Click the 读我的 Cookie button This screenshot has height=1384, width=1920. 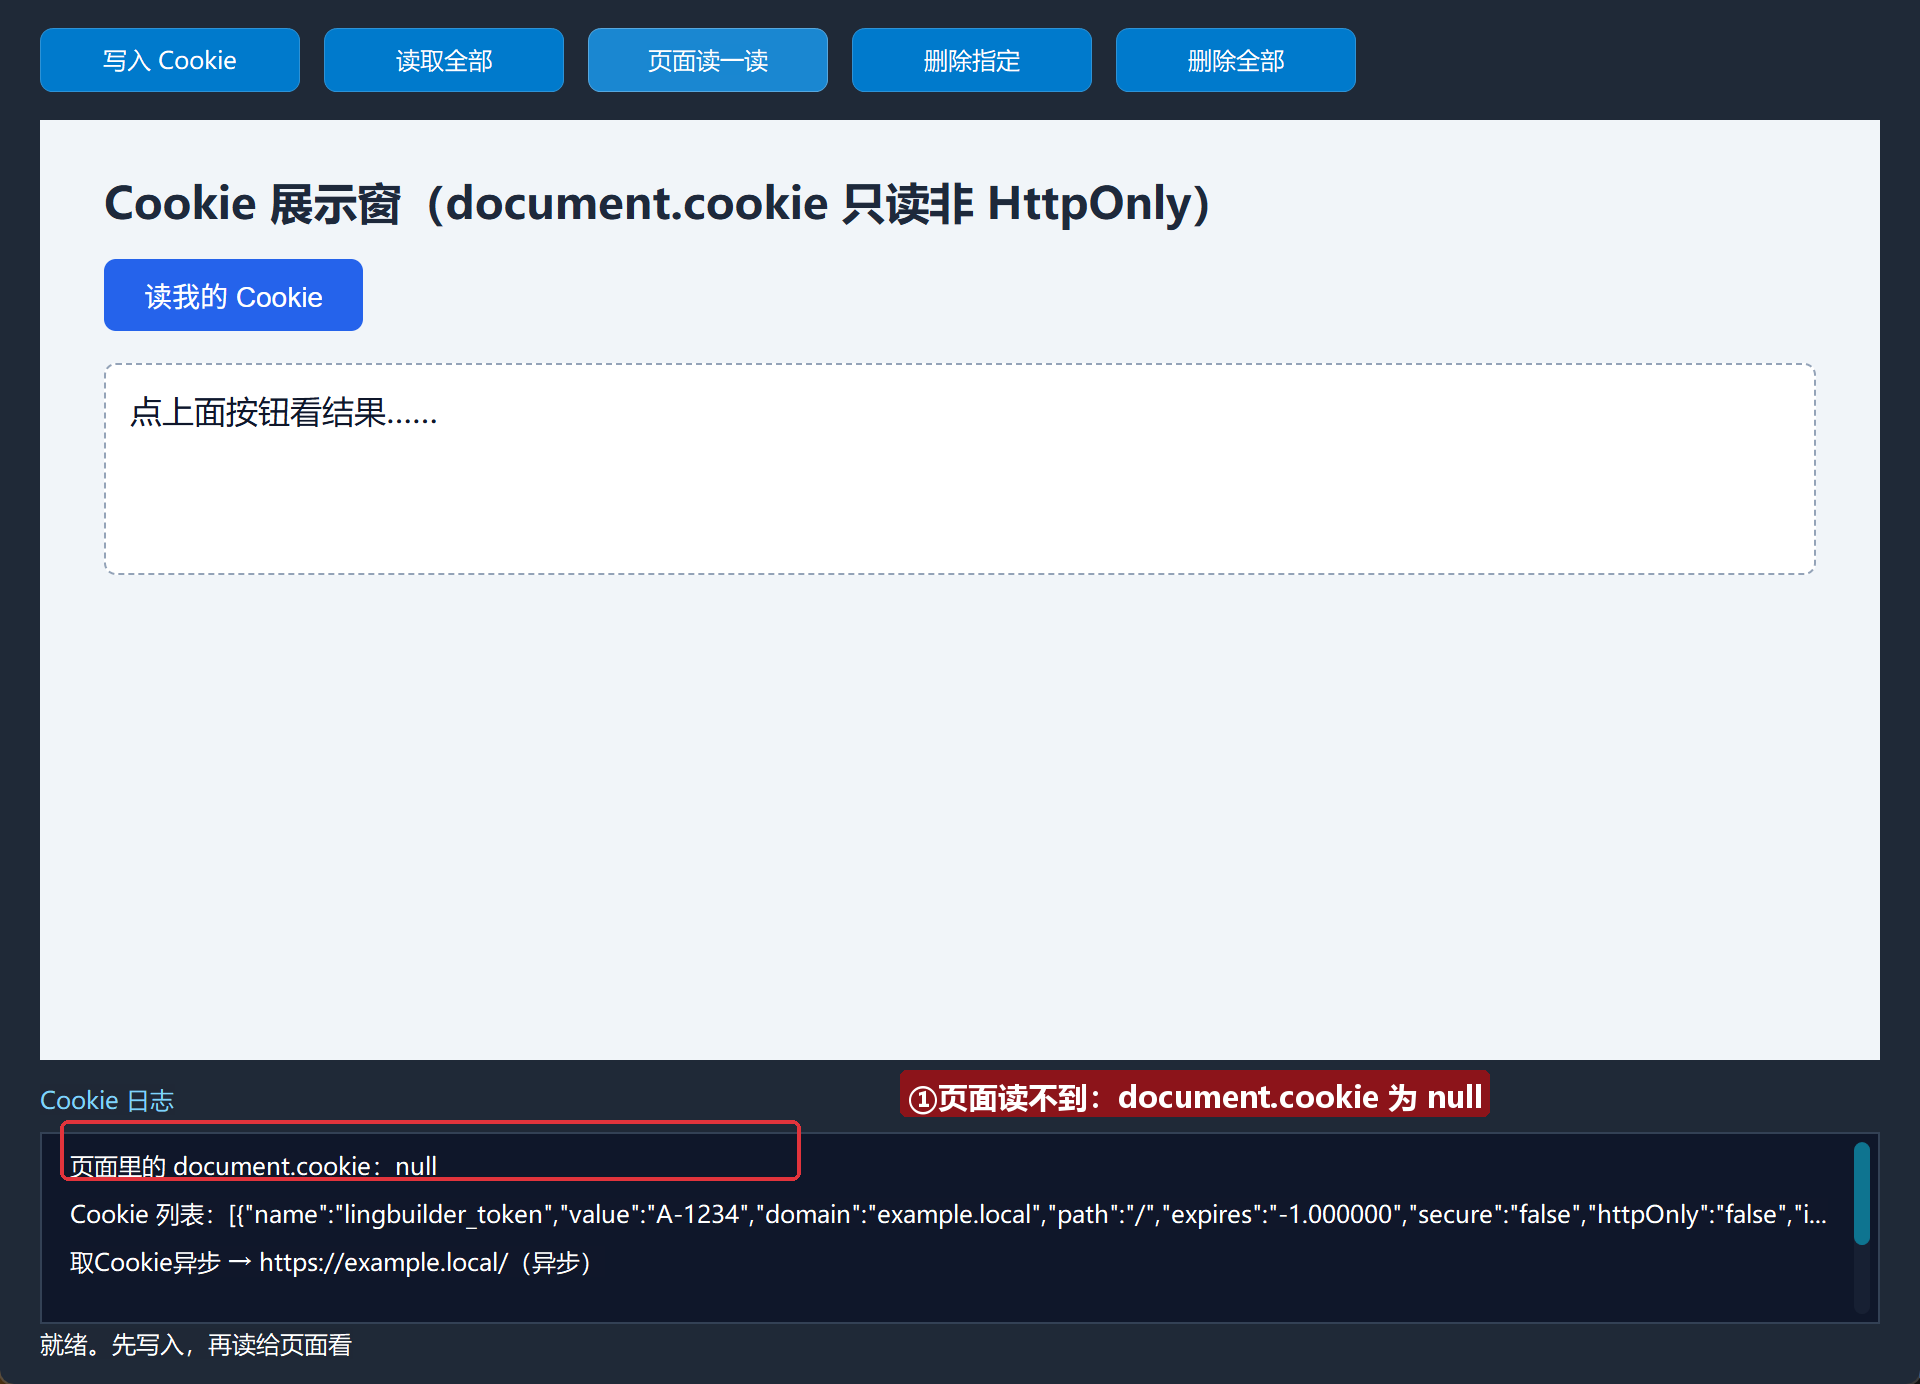(x=233, y=295)
